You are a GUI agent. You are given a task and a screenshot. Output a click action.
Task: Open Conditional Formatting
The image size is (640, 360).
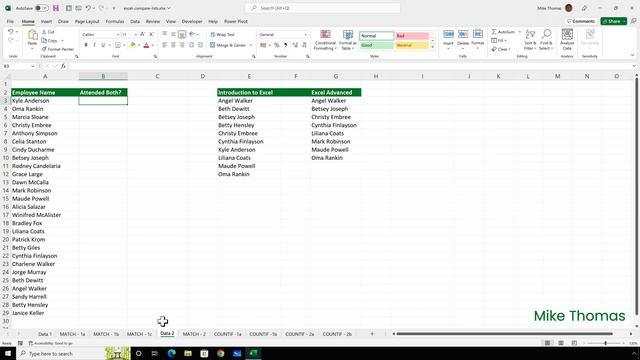325,40
